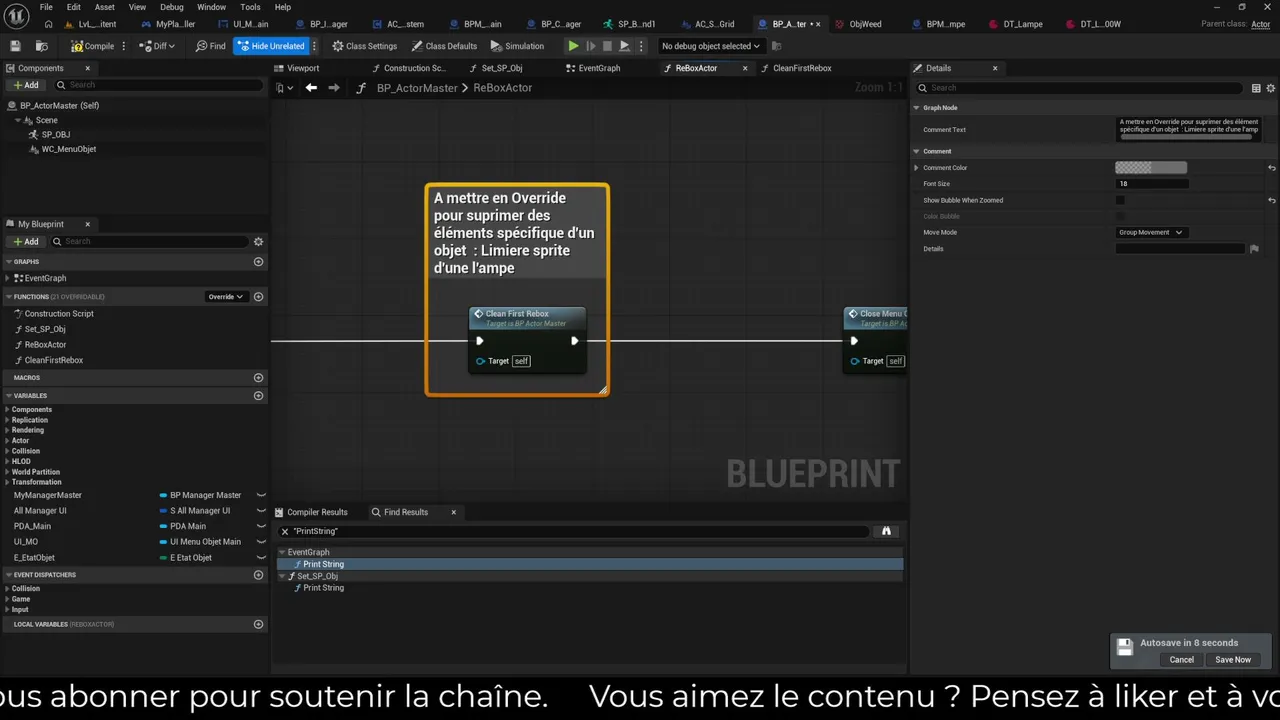This screenshot has height=720, width=1280.
Task: Compile the blueprint
Action: tap(93, 46)
